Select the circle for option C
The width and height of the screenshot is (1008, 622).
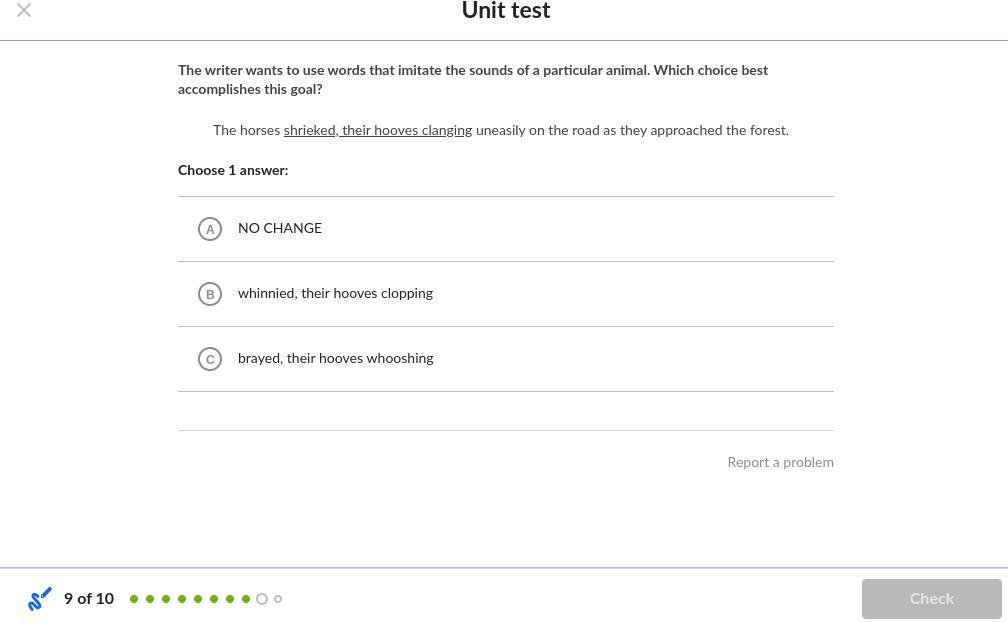point(210,359)
